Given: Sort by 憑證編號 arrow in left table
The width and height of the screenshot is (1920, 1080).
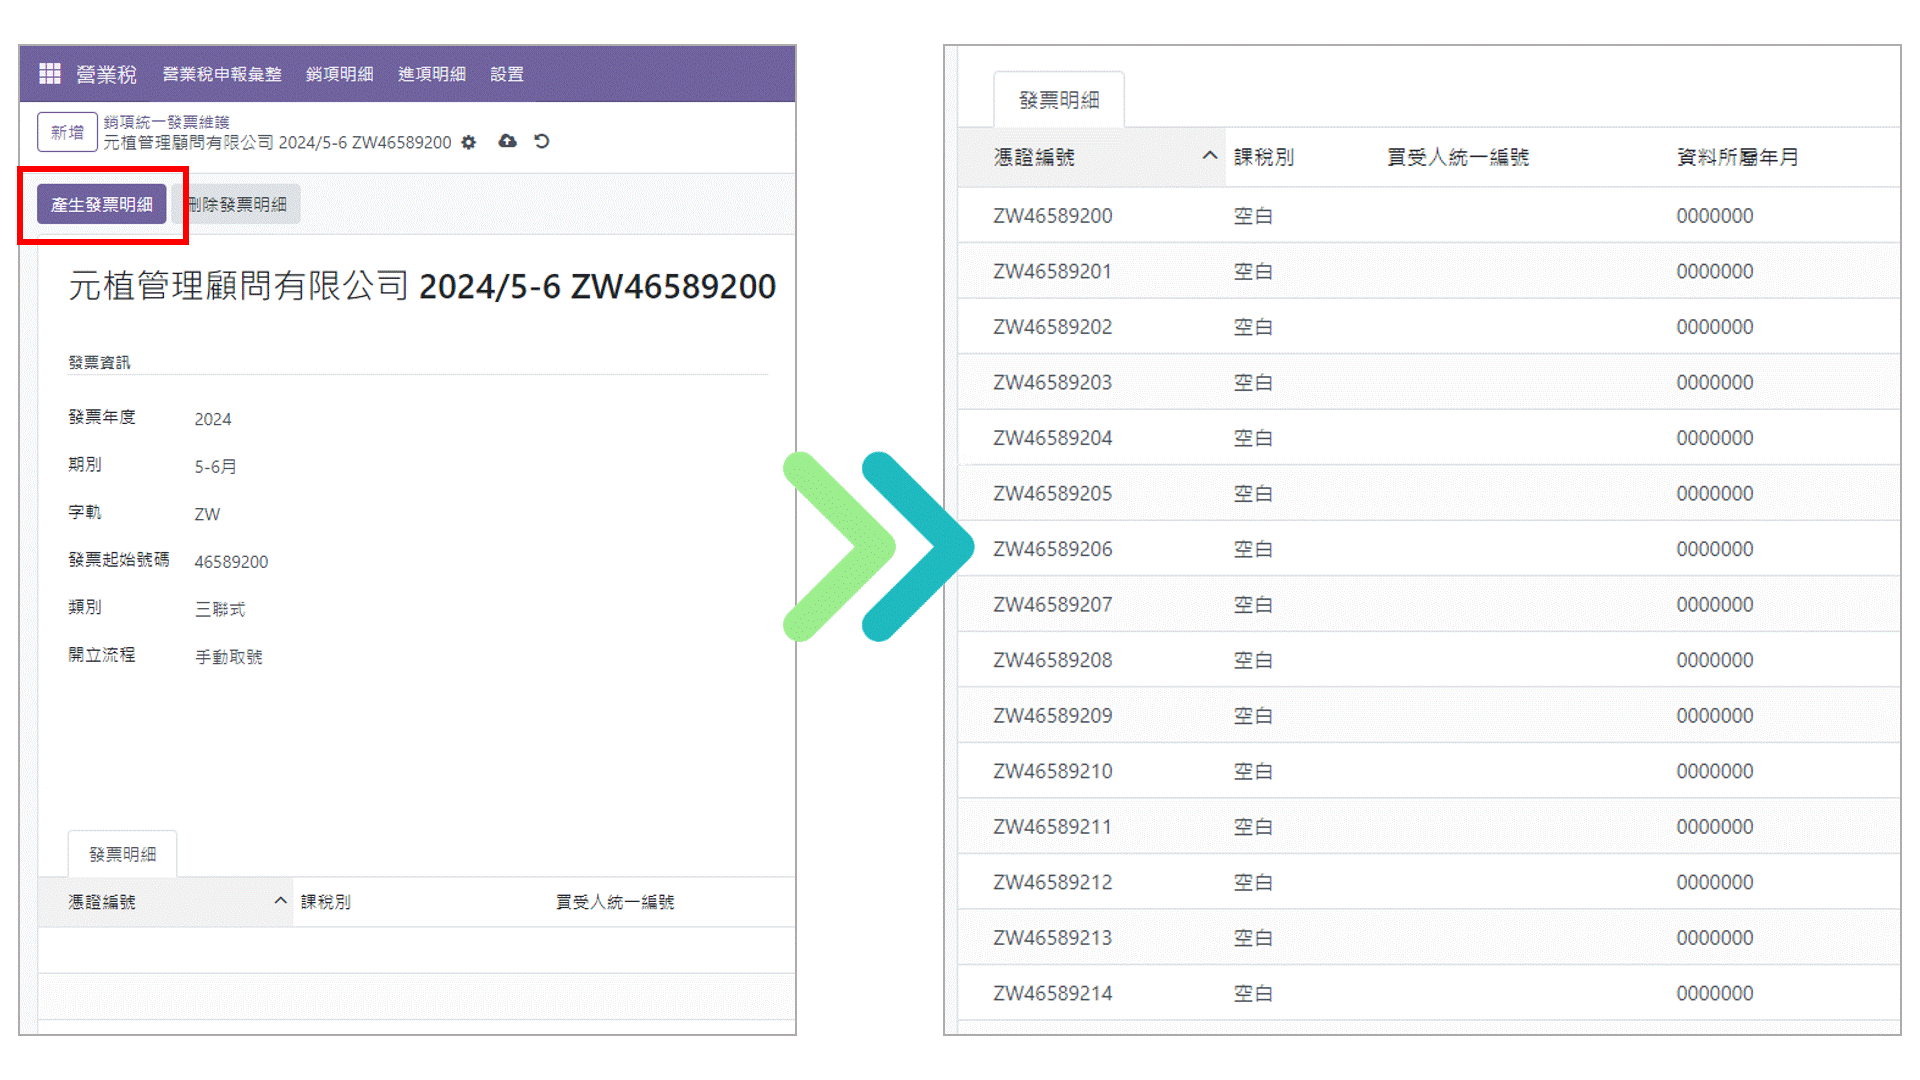Looking at the screenshot, I should [281, 901].
